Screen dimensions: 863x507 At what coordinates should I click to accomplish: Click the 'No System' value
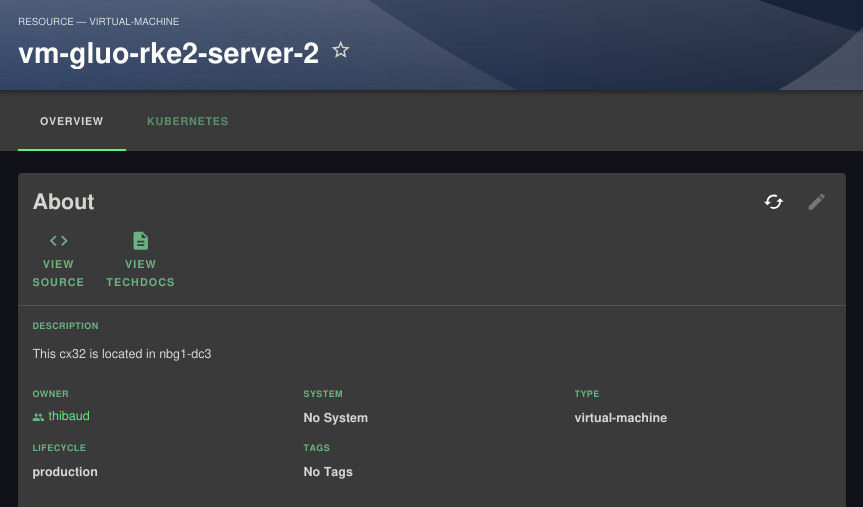point(336,418)
